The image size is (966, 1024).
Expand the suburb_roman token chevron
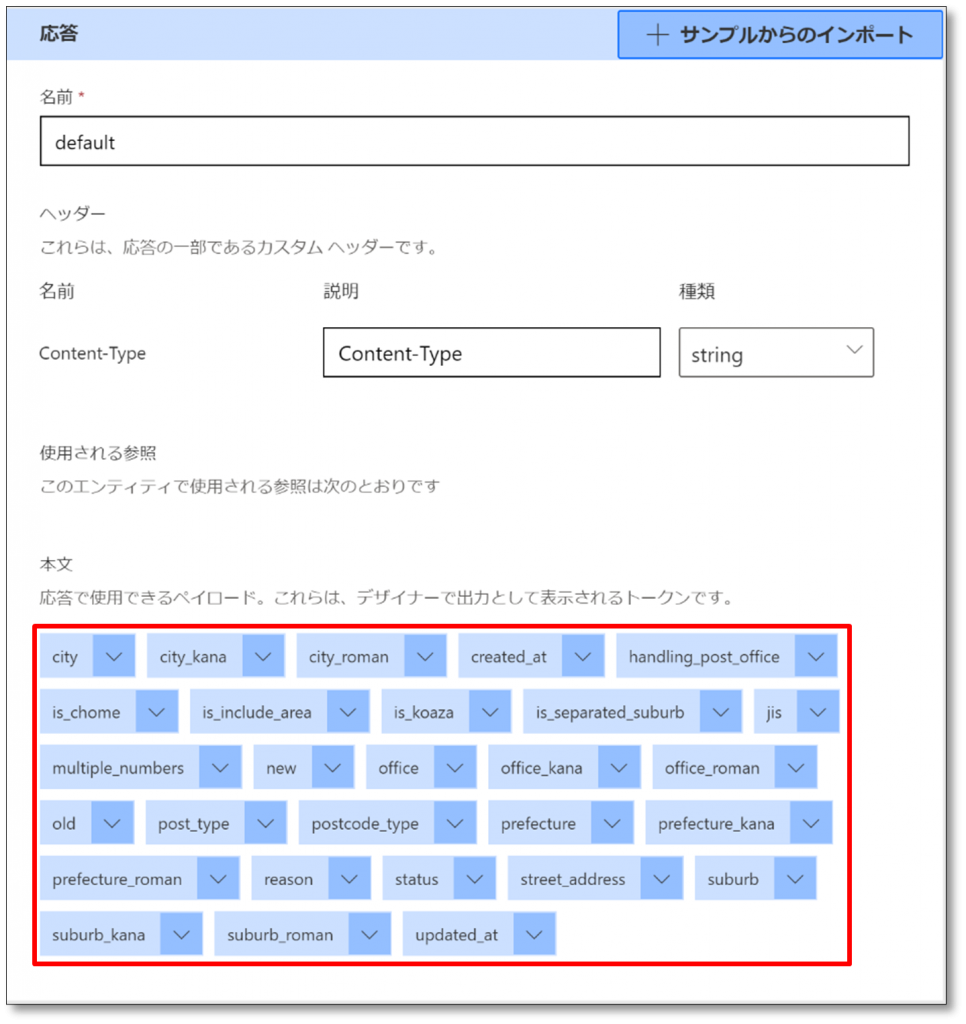370,934
